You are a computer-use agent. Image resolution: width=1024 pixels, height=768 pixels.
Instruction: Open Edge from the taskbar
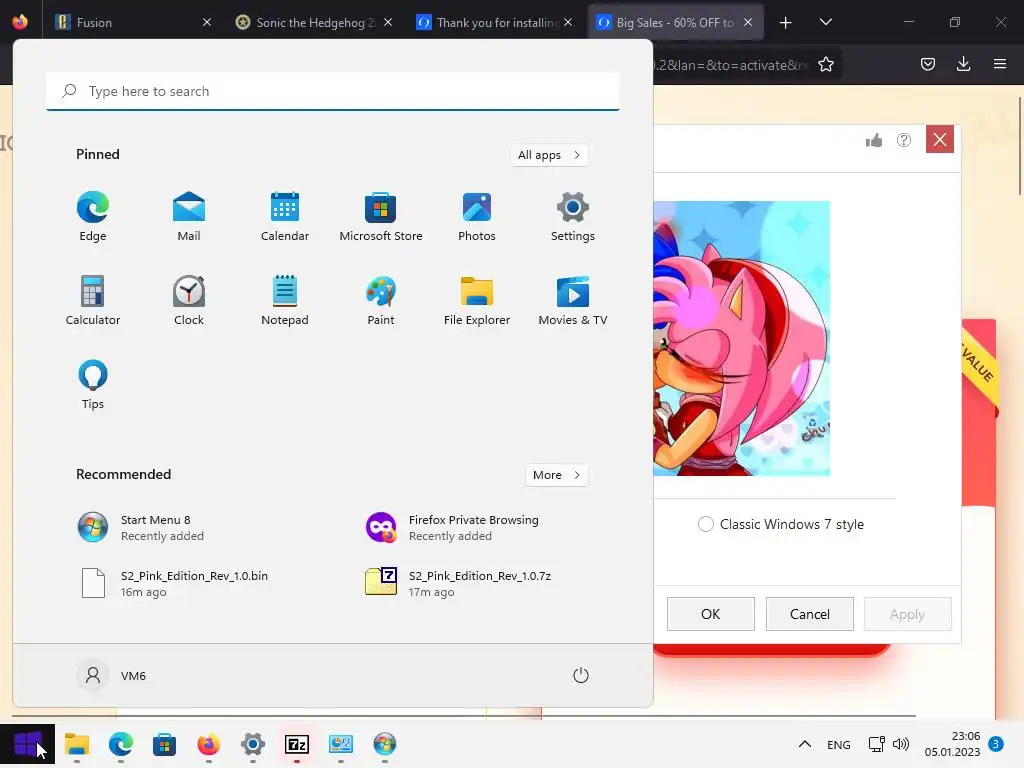(121, 744)
